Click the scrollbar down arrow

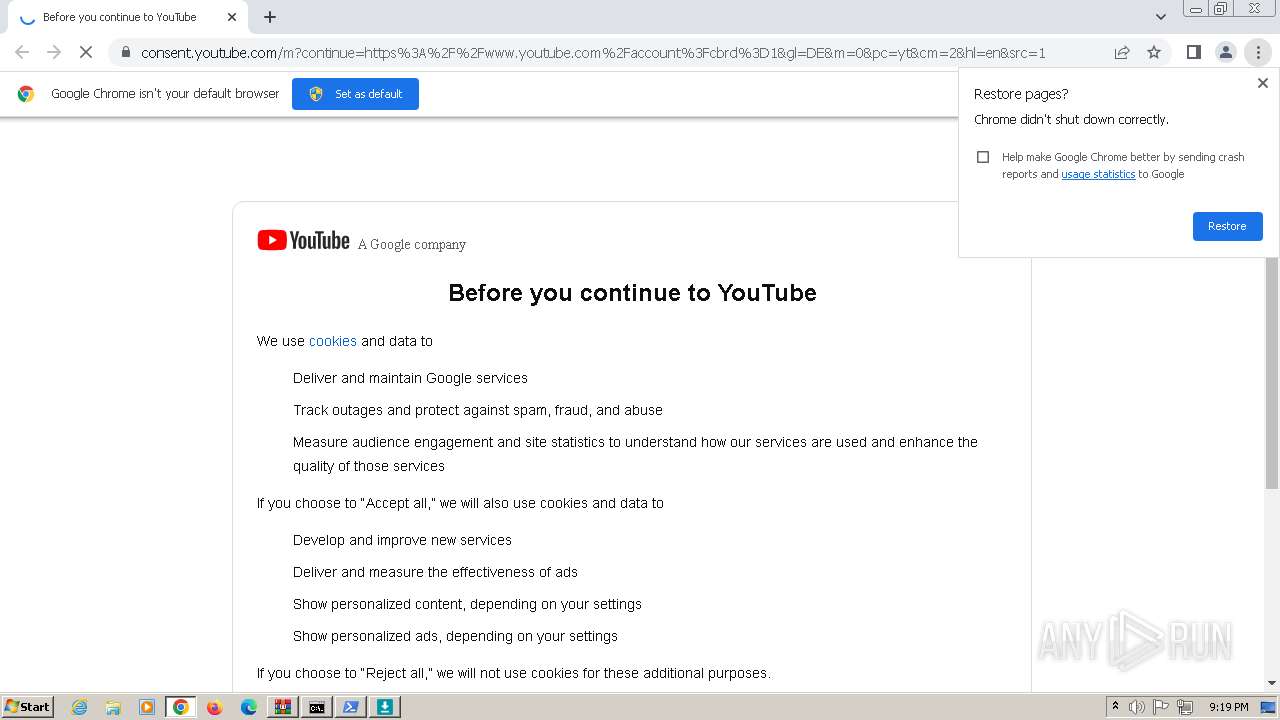(1272, 683)
